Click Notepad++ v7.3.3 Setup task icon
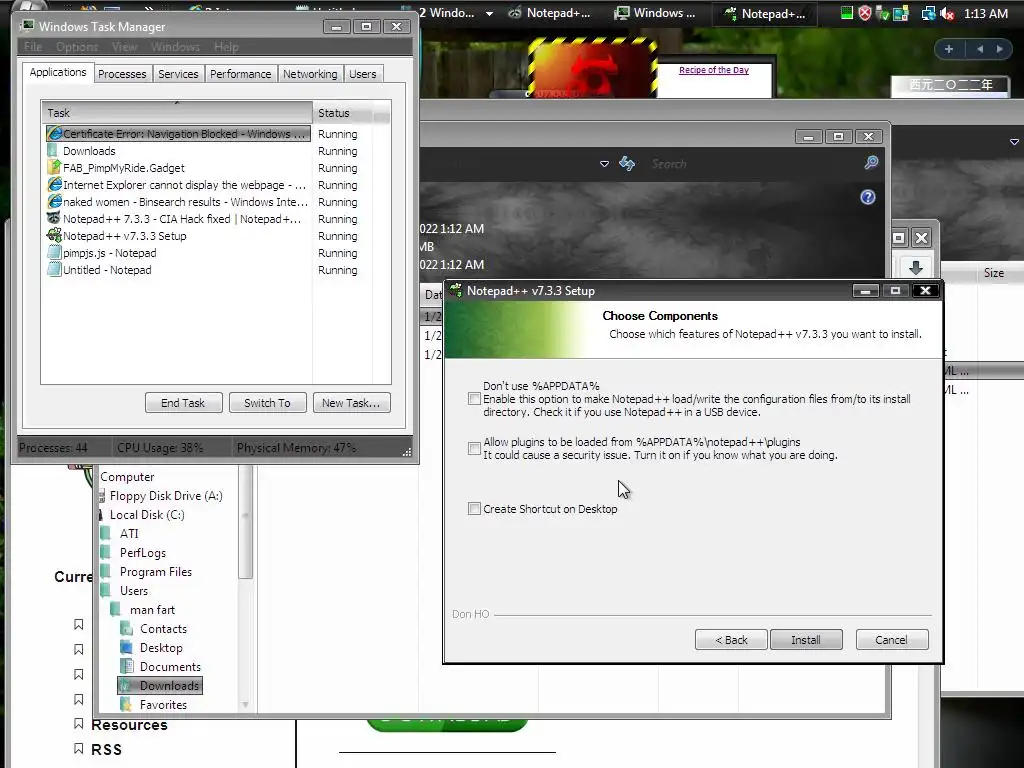Viewport: 1024px width, 768px height. [54, 236]
